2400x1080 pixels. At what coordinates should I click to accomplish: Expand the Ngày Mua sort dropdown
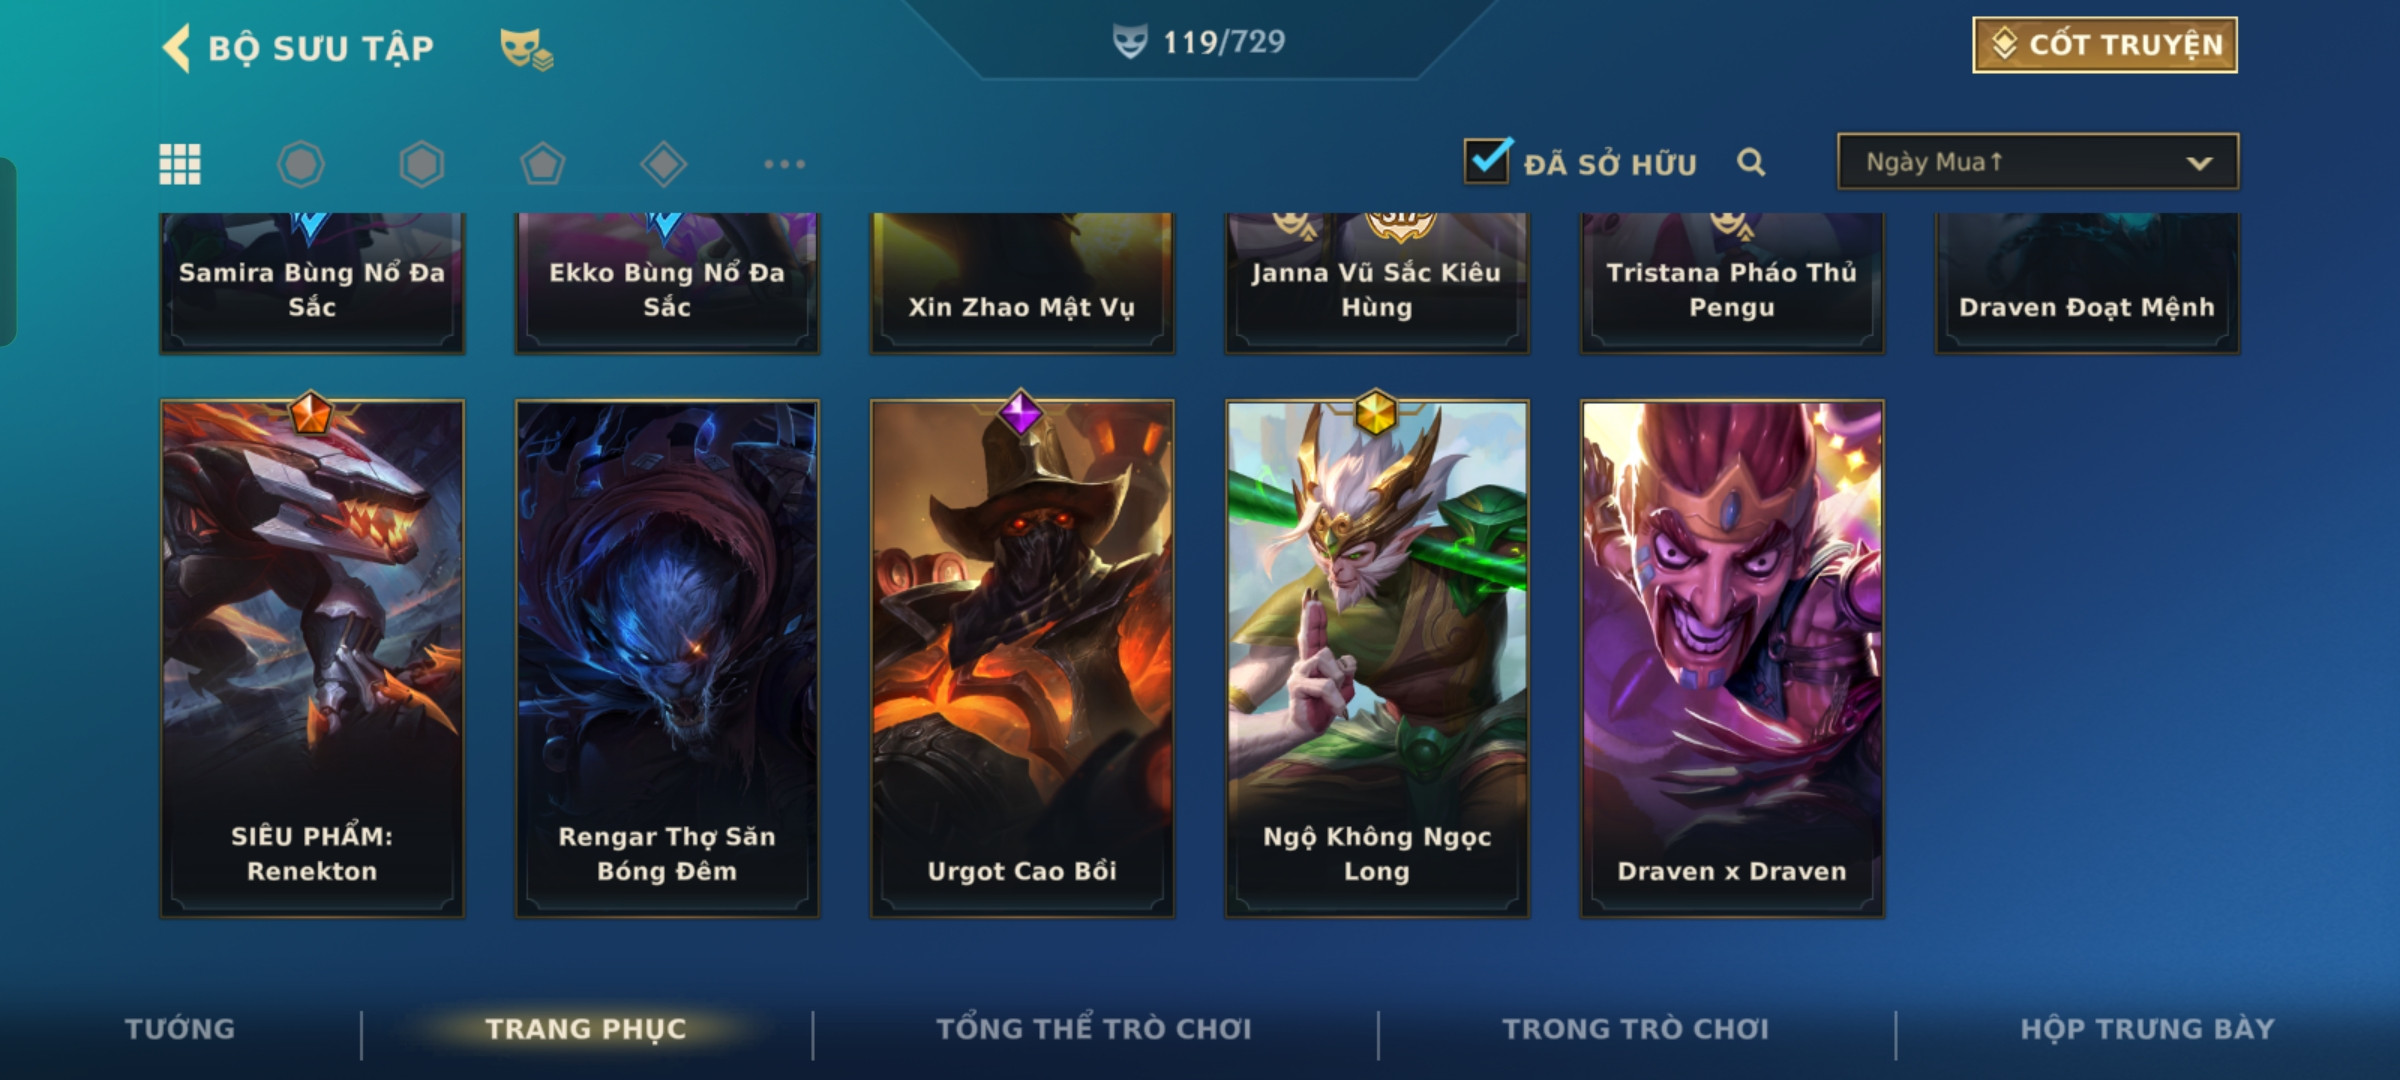point(2038,162)
